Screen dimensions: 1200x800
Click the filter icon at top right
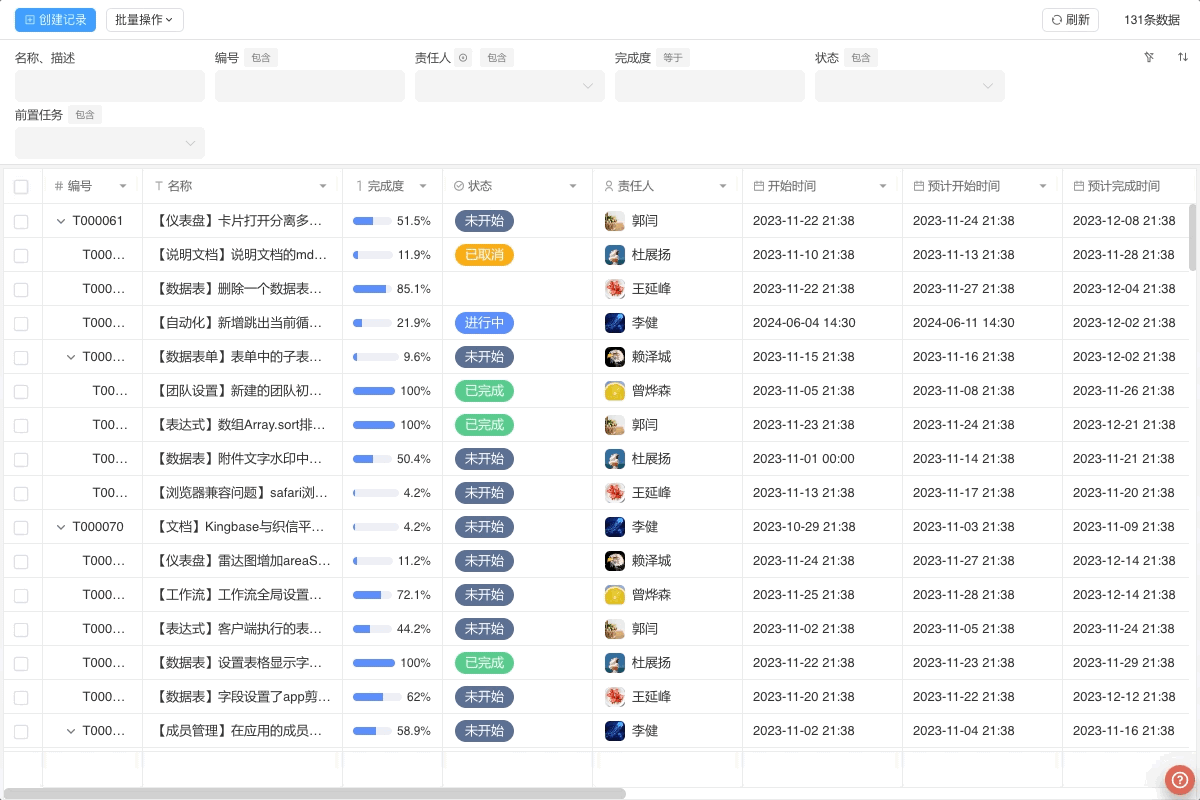coord(1149,57)
